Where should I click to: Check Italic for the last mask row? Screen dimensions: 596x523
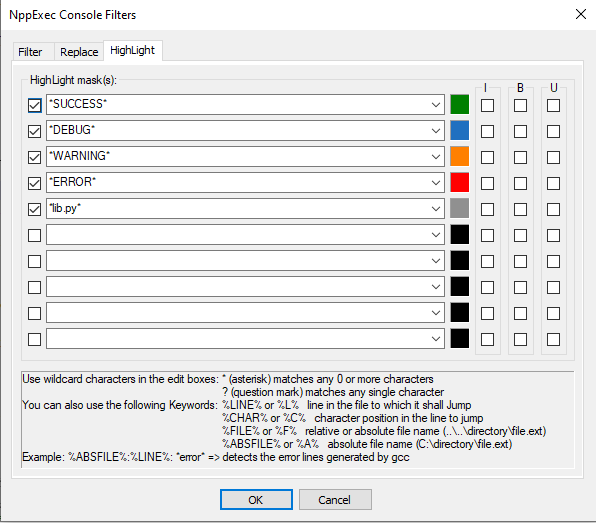tap(487, 339)
